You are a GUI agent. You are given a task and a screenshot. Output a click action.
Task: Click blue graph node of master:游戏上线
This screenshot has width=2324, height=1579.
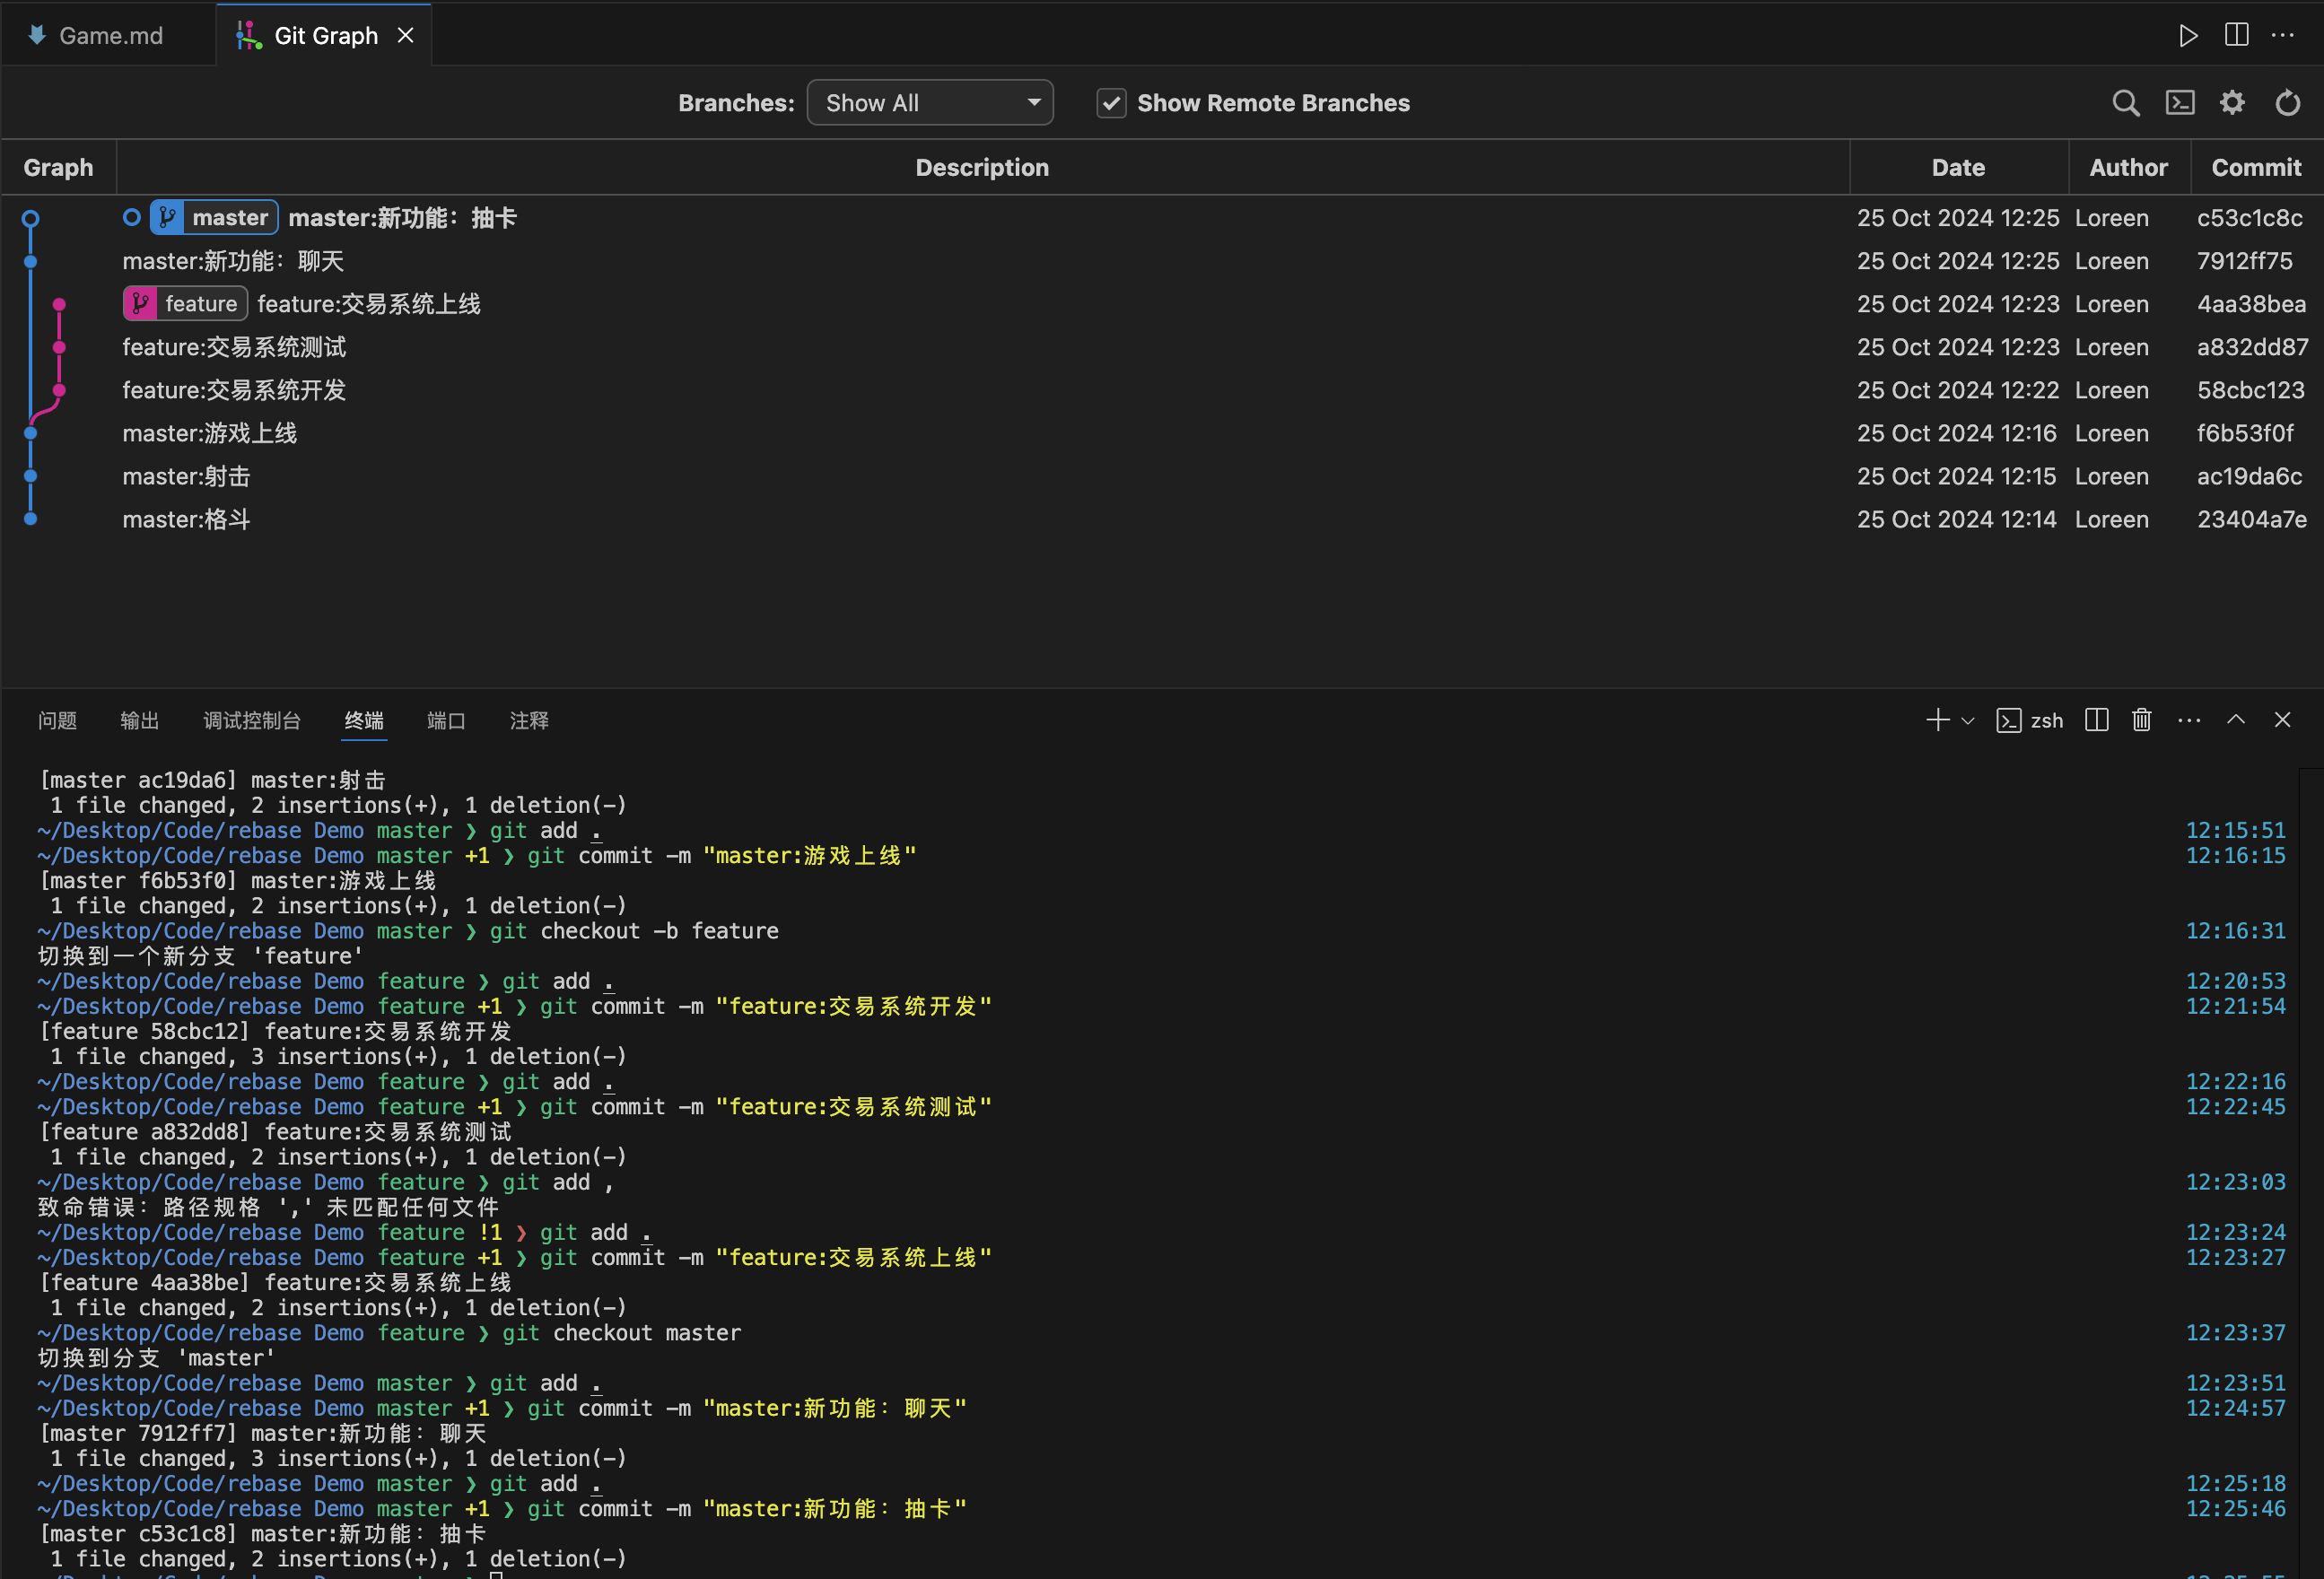[x=31, y=433]
